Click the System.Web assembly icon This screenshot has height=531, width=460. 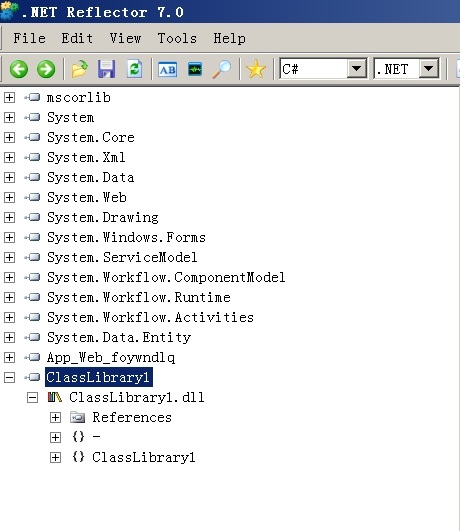coord(33,197)
